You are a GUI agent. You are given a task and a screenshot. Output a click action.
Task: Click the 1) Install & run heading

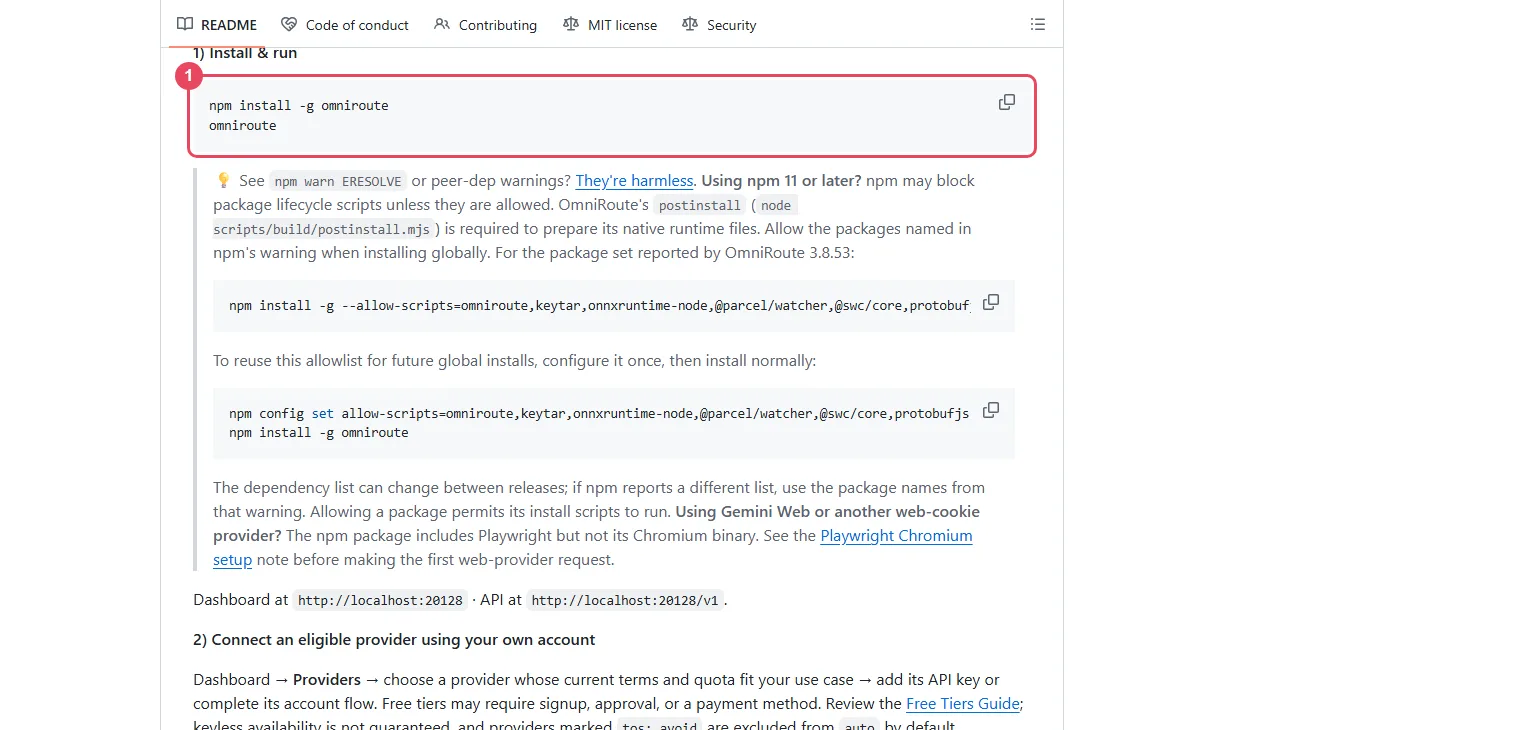[x=245, y=53]
